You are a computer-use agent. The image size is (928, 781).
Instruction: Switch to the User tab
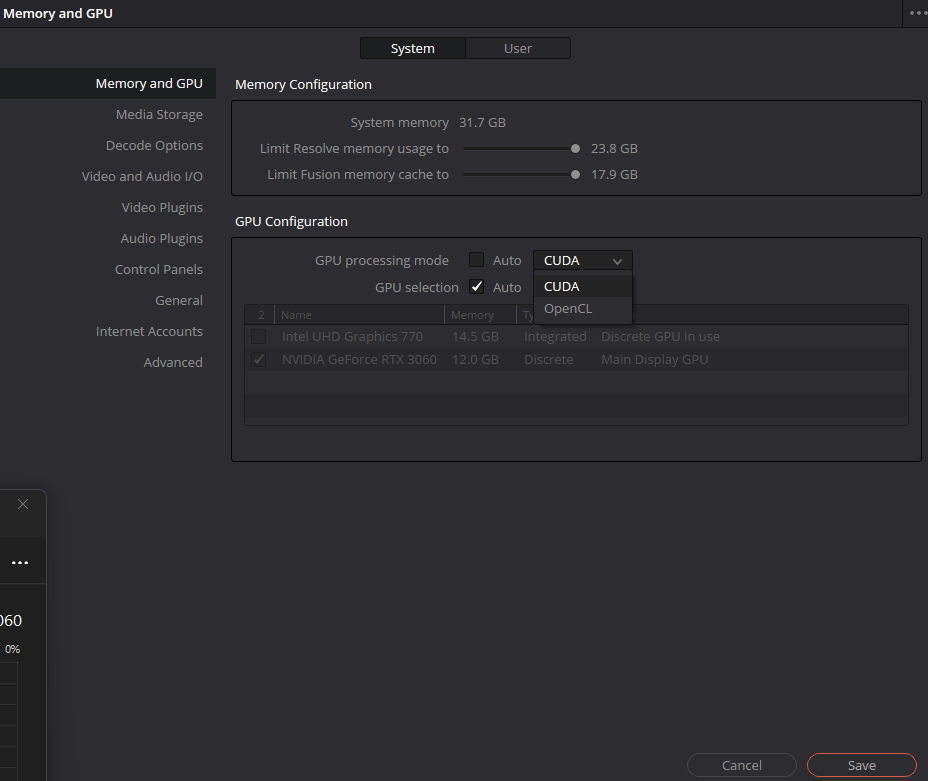point(518,49)
